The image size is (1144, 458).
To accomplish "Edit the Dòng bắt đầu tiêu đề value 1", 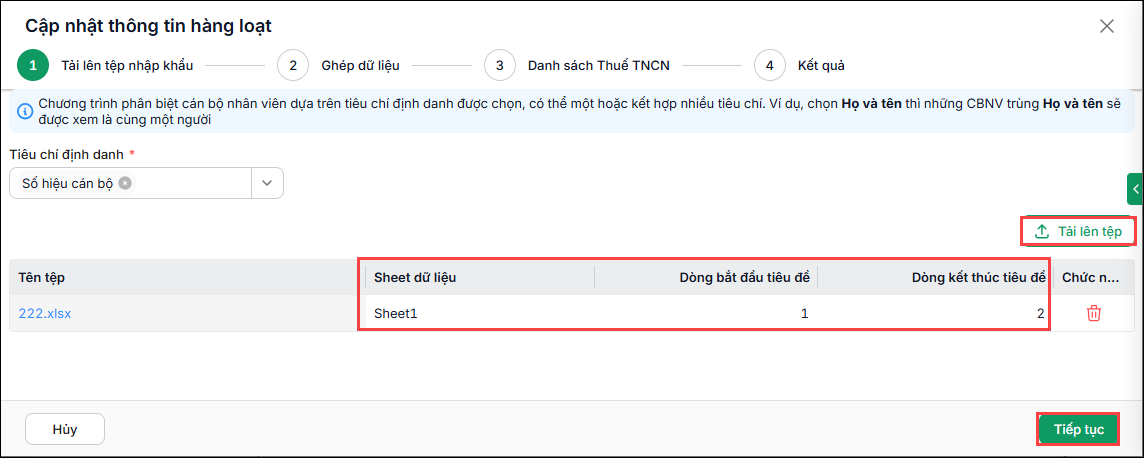I will point(706,314).
